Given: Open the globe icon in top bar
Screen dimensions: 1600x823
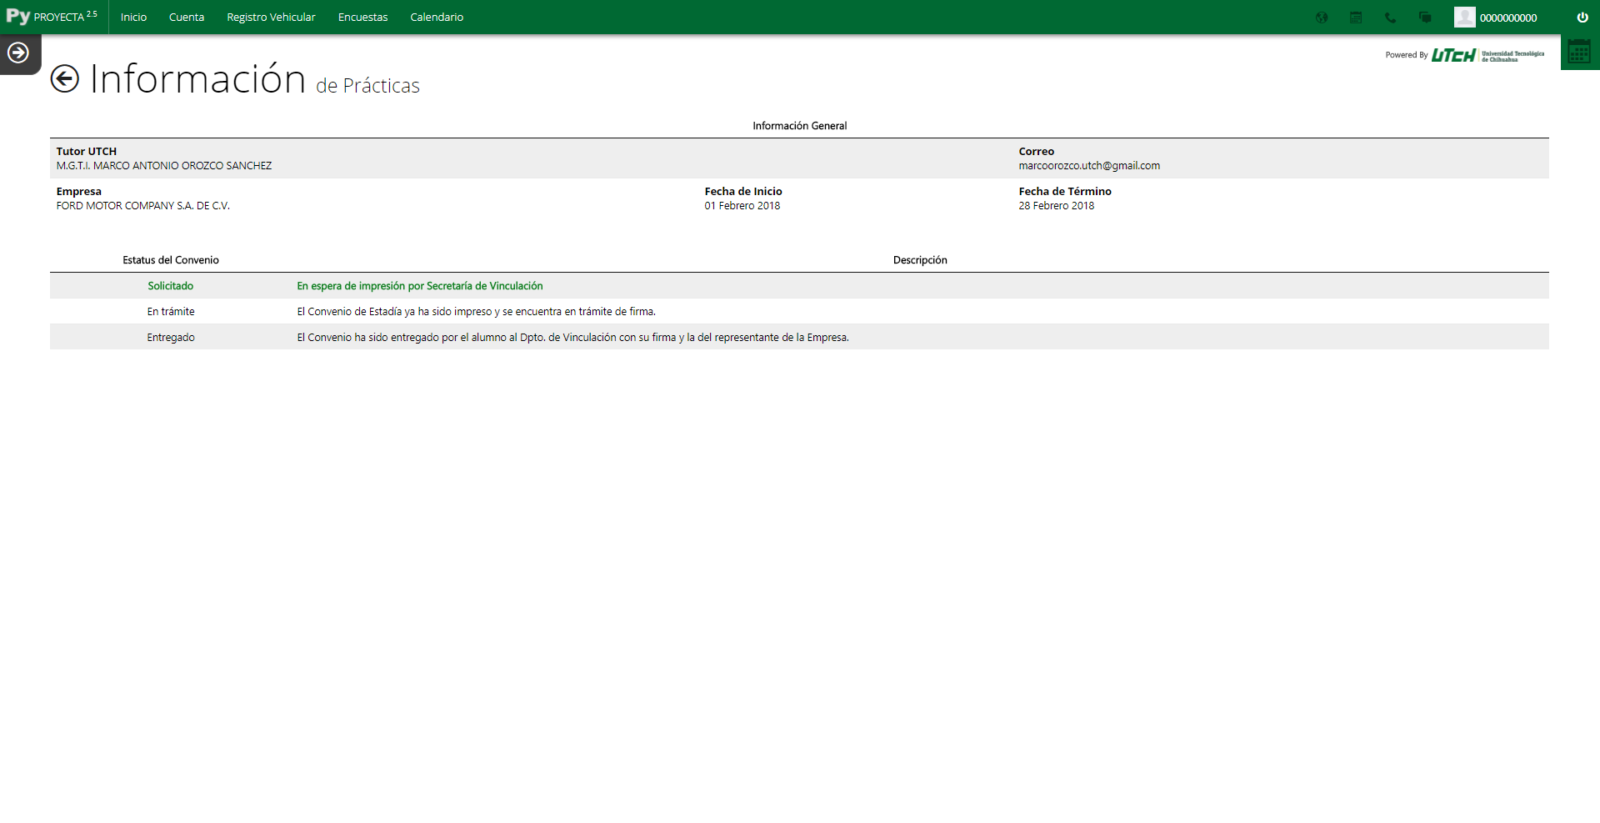Looking at the screenshot, I should point(1321,17).
